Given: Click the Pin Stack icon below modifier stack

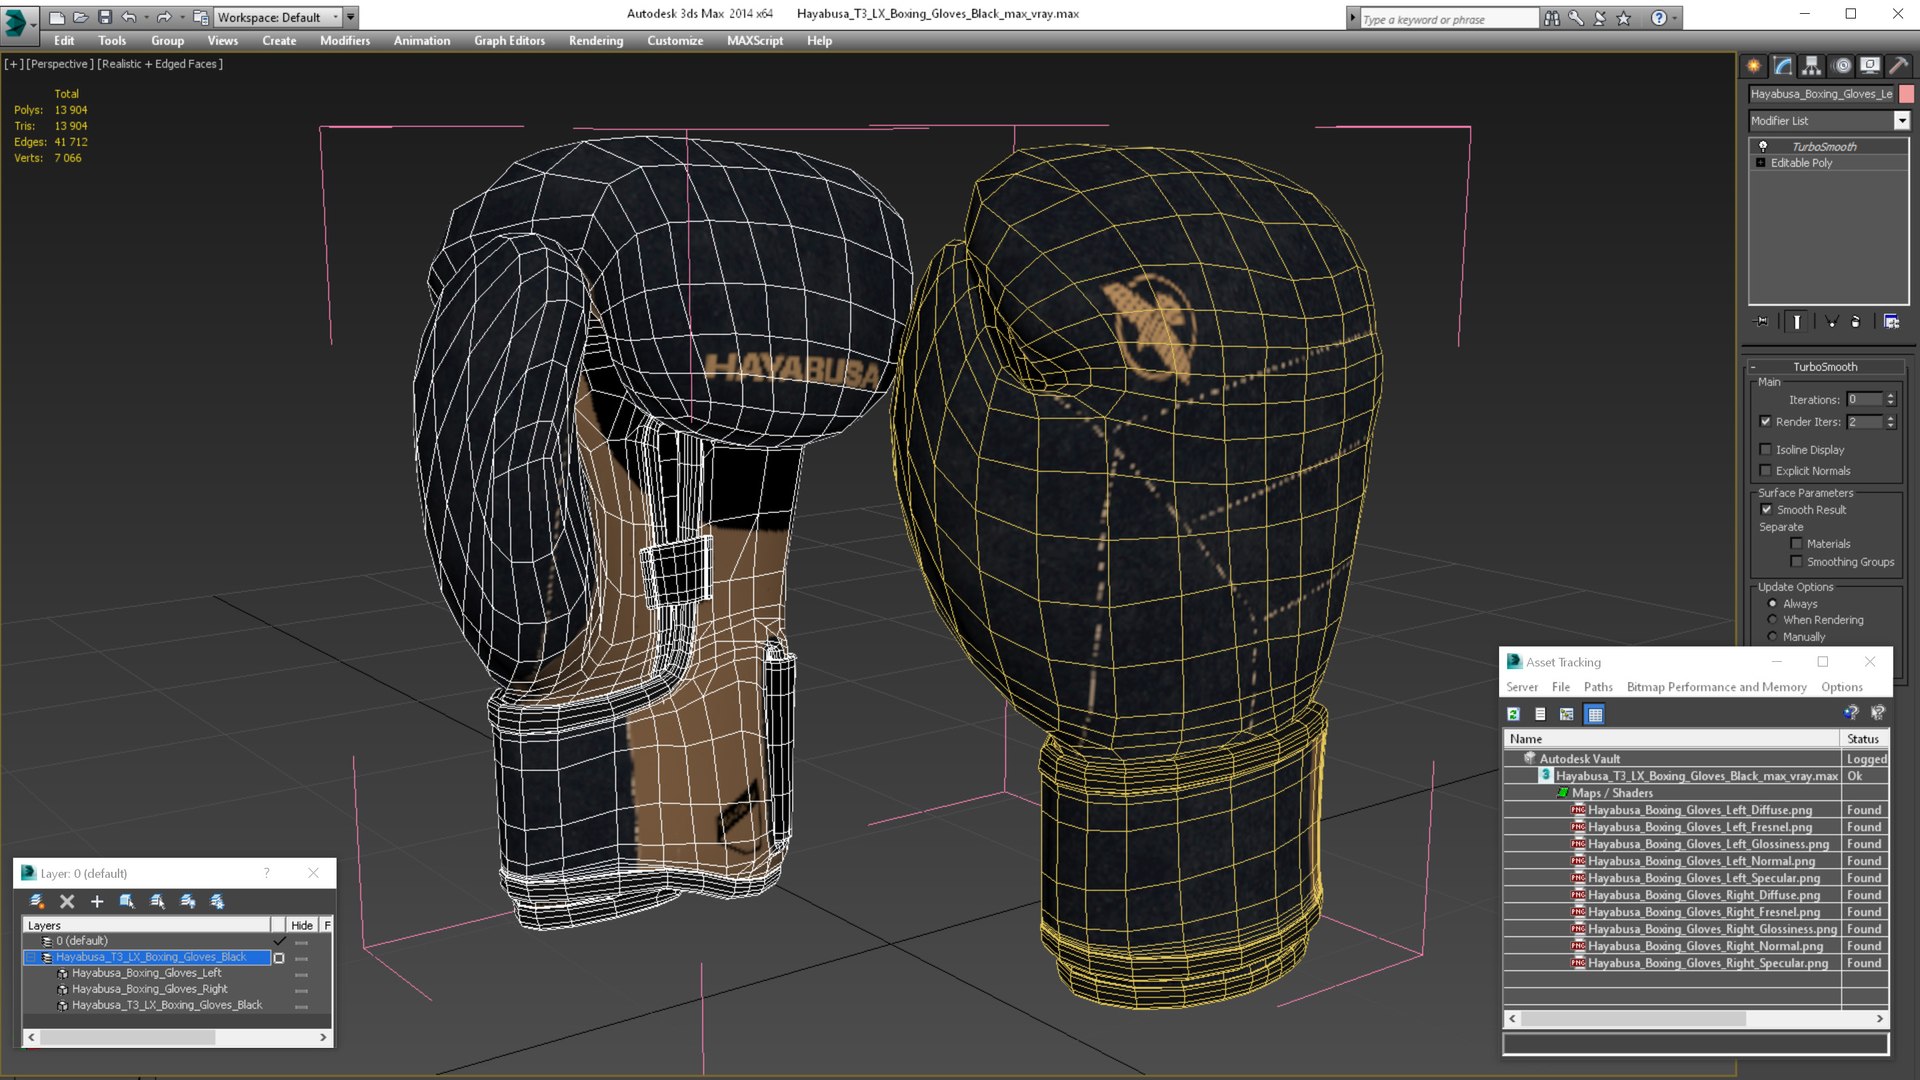Looking at the screenshot, I should [x=1762, y=322].
